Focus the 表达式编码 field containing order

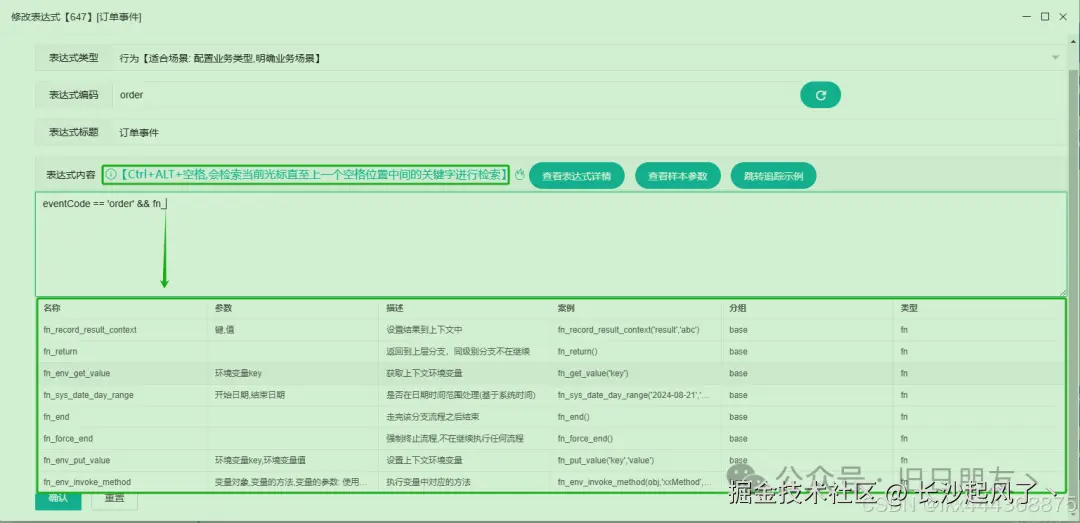click(455, 95)
